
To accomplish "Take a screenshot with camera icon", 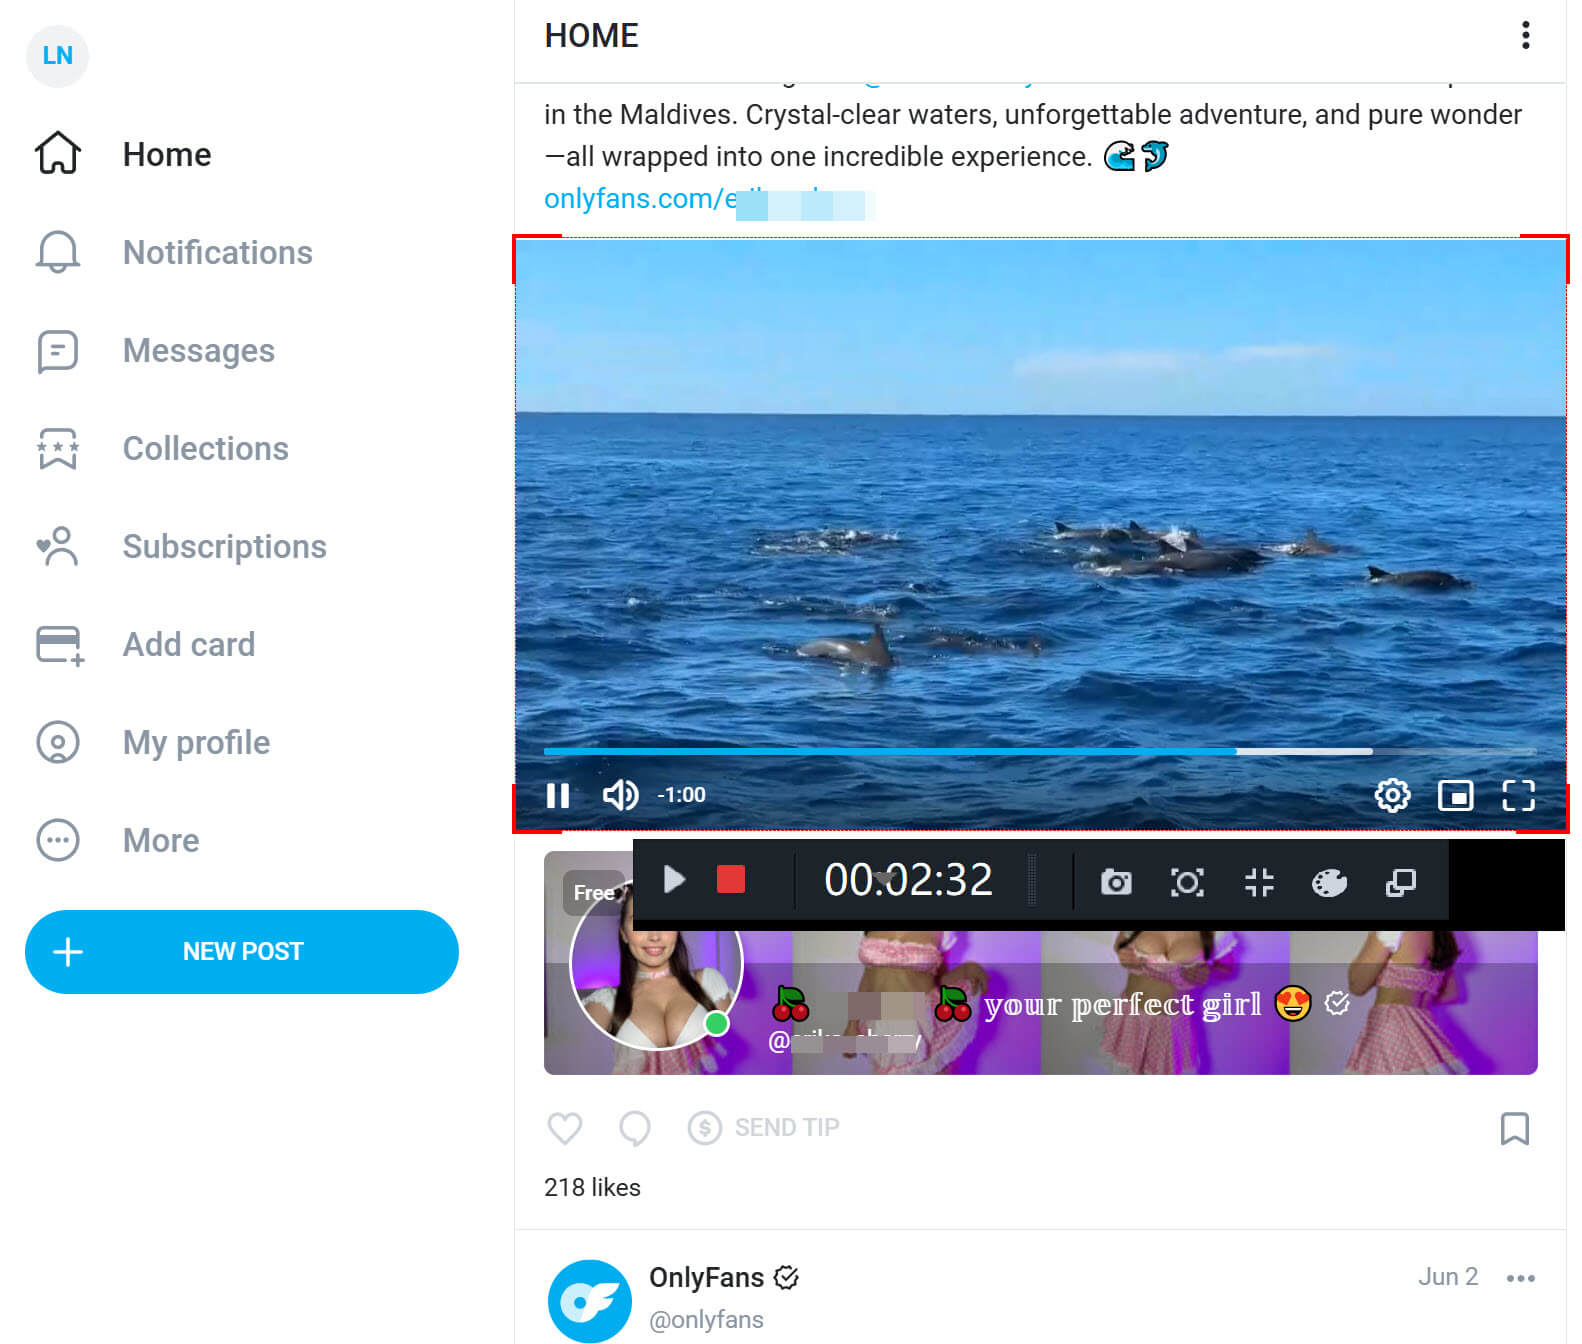I will click(x=1116, y=882).
